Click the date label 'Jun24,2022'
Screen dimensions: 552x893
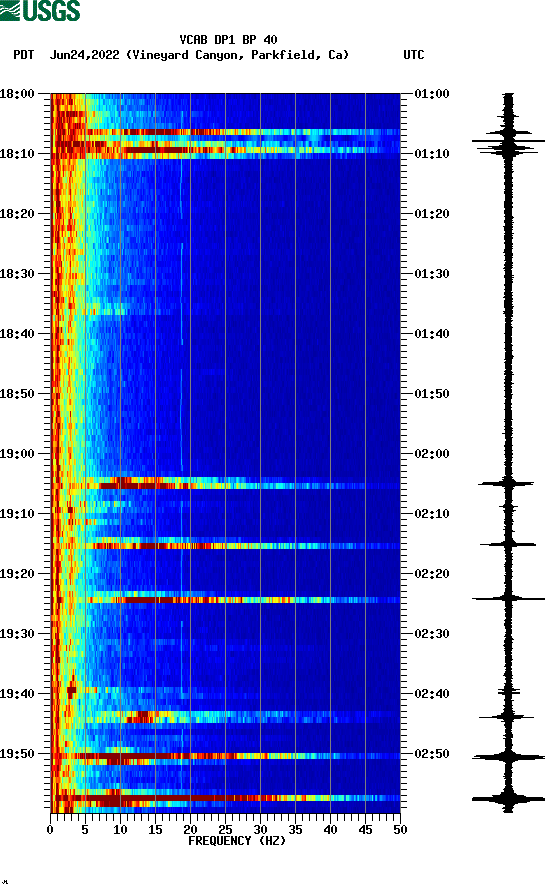click(85, 55)
